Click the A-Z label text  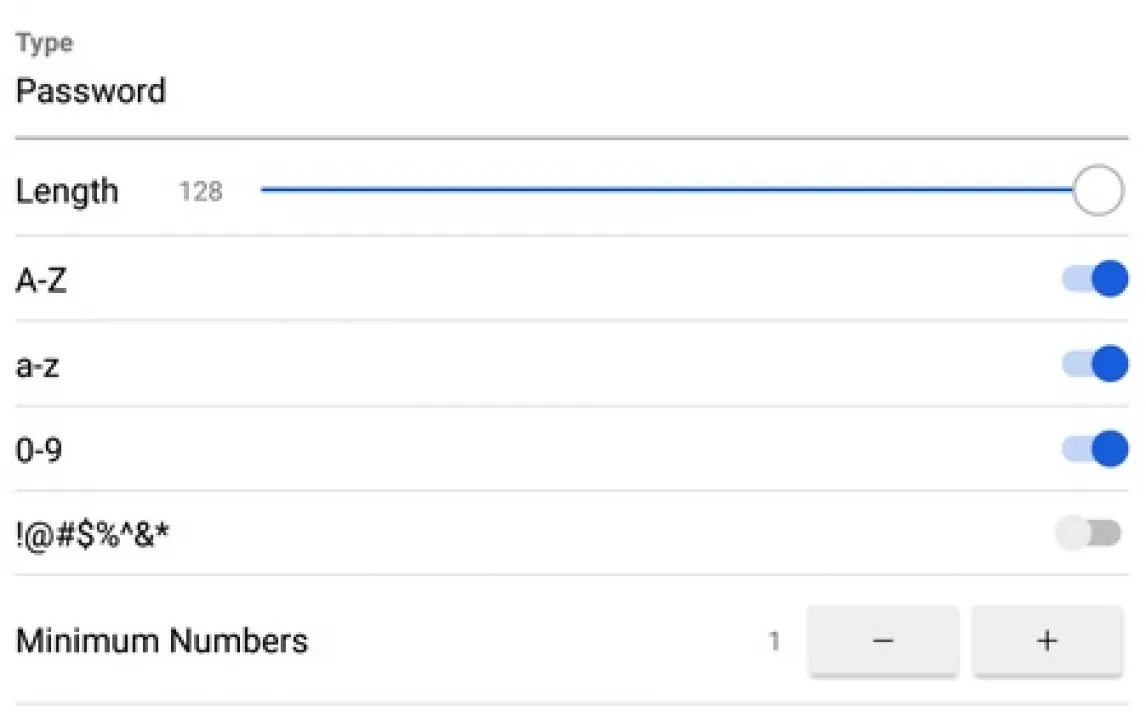pyautogui.click(x=41, y=281)
